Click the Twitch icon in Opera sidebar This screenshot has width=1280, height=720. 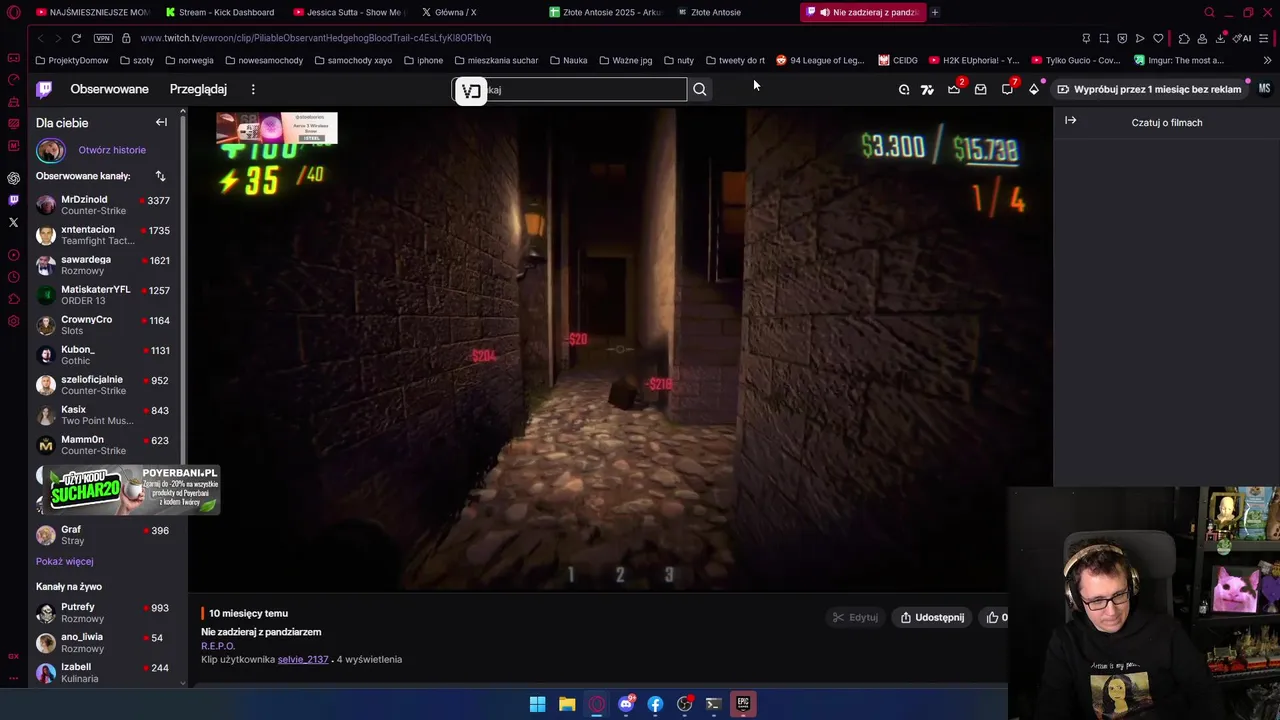click(x=13, y=200)
